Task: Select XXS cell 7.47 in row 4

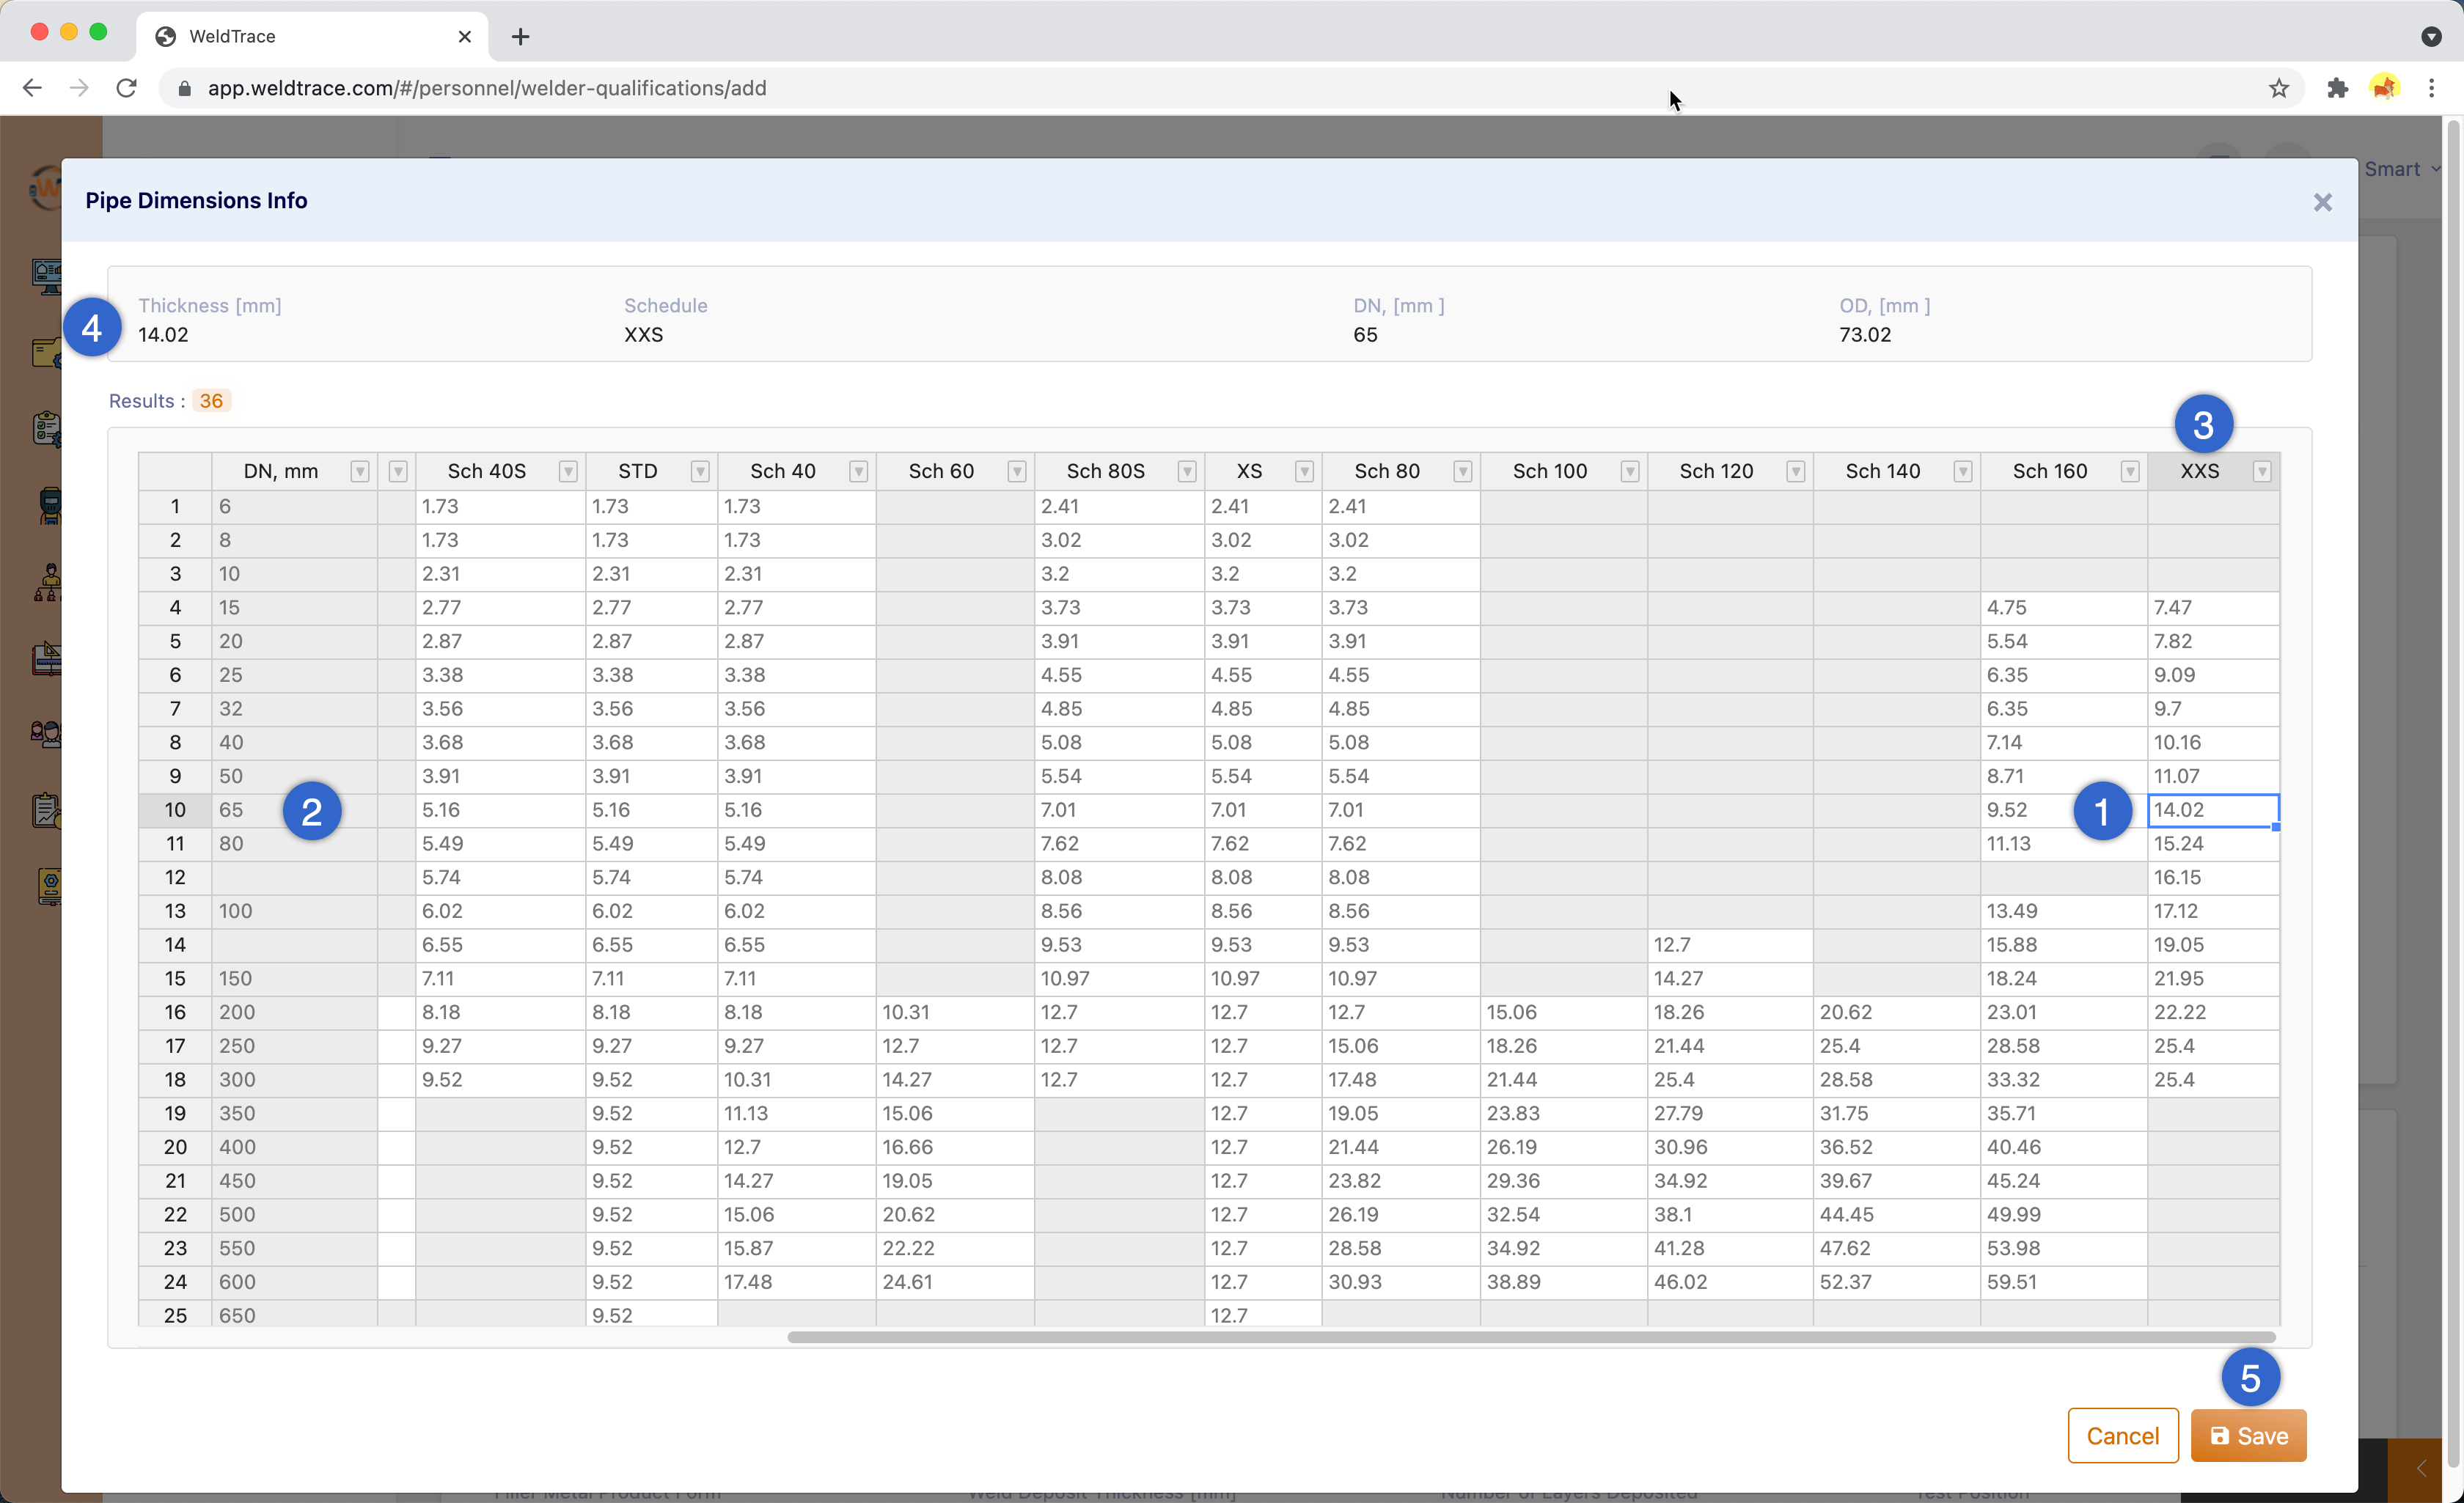Action: click(2213, 608)
